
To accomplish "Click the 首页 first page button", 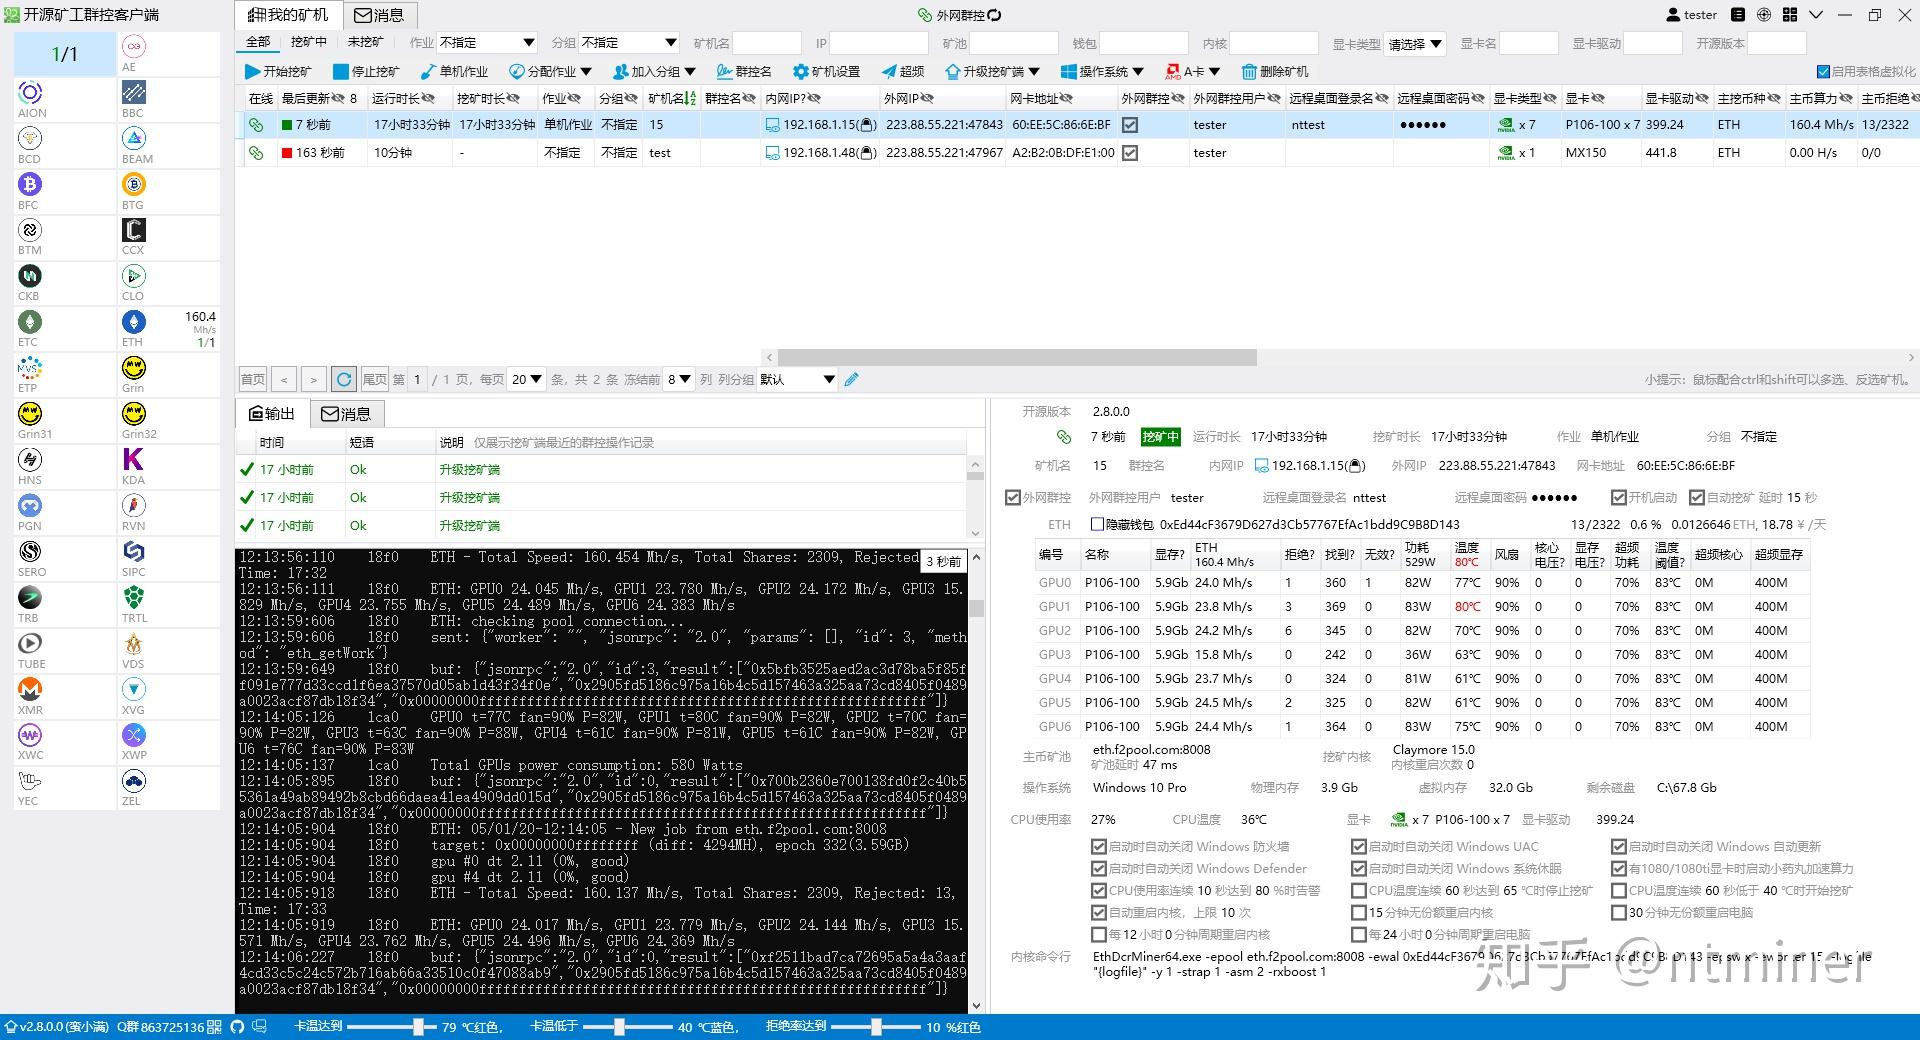I will pyautogui.click(x=253, y=379).
